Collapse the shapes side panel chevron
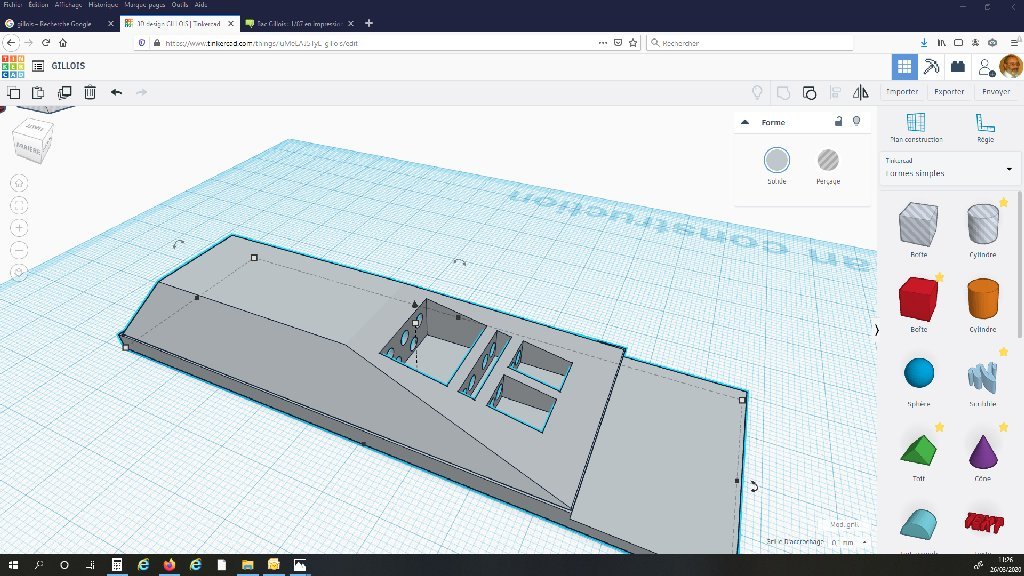1024x576 pixels. pyautogui.click(x=876, y=330)
